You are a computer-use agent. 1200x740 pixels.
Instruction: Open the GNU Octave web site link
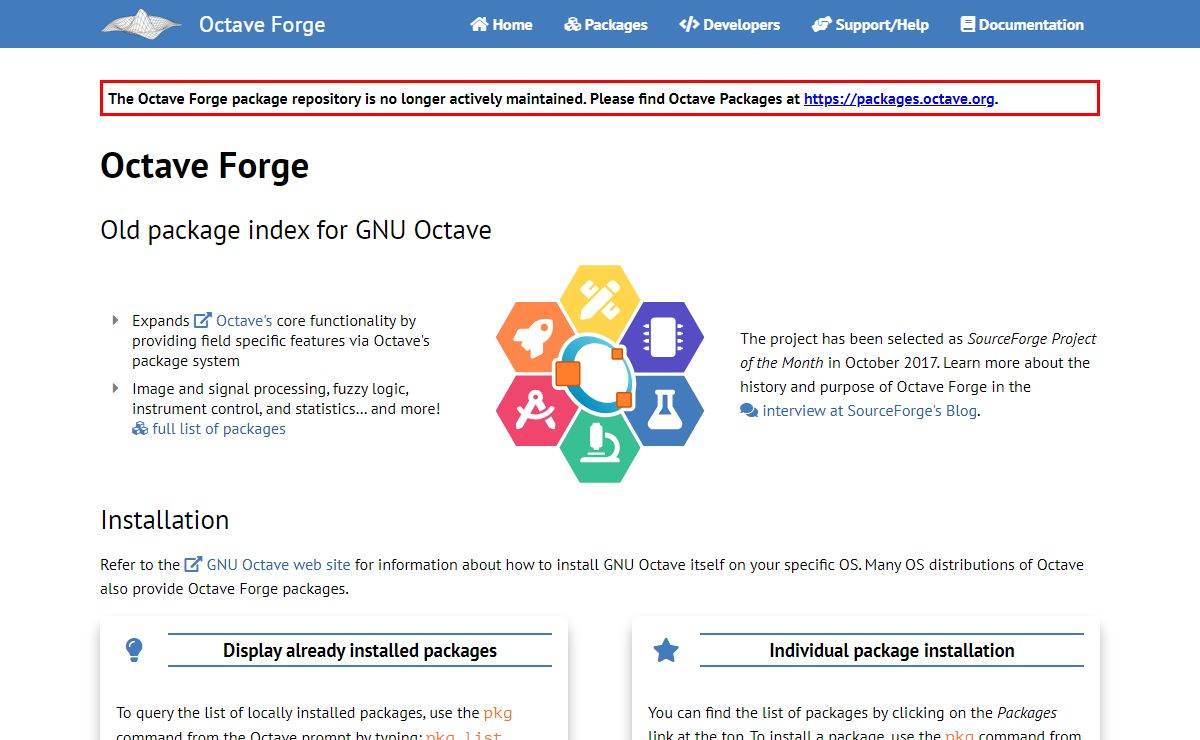[279, 565]
